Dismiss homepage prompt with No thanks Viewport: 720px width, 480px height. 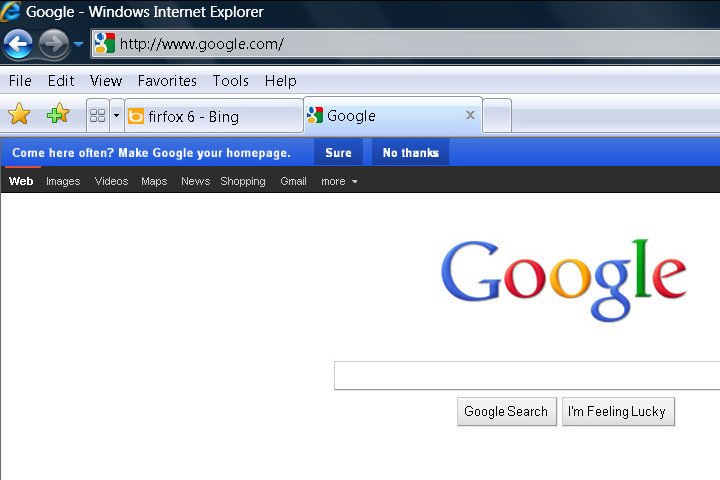(x=411, y=152)
